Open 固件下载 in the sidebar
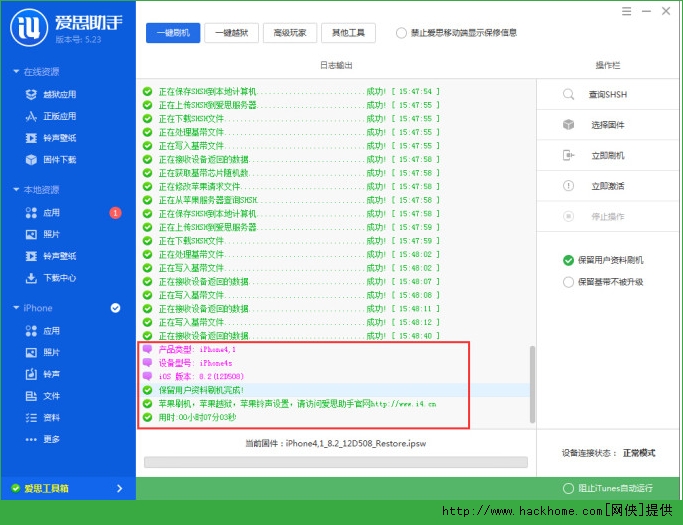The height and width of the screenshot is (525, 683). tap(58, 159)
